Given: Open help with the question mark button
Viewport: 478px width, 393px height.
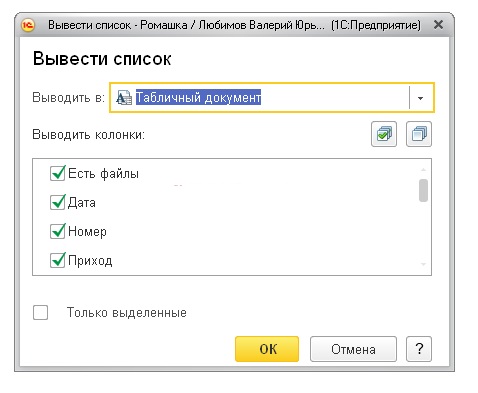Looking at the screenshot, I should point(419,349).
